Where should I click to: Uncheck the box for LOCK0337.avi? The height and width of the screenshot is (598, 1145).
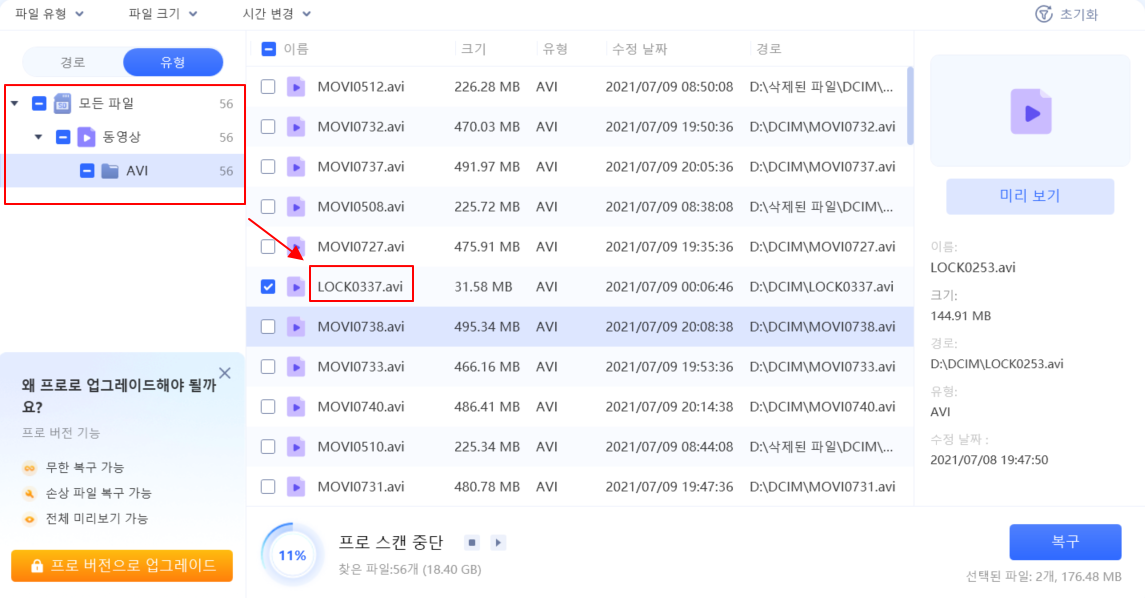pyautogui.click(x=268, y=287)
